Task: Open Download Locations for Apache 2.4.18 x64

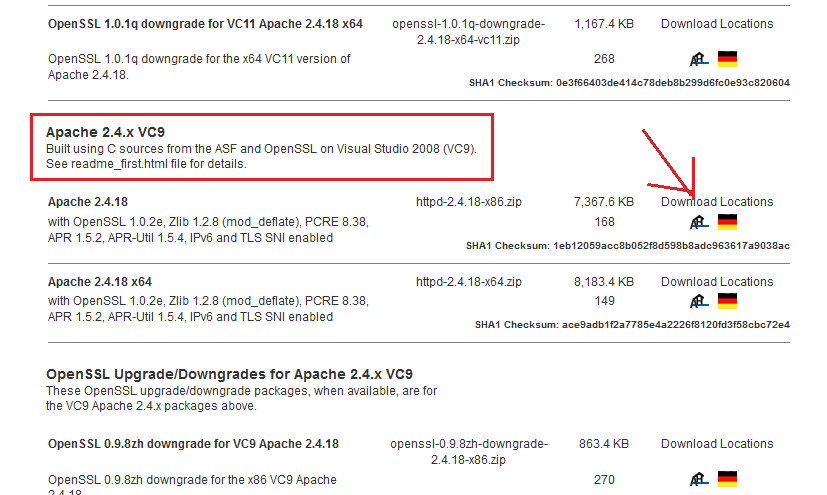Action: (717, 282)
